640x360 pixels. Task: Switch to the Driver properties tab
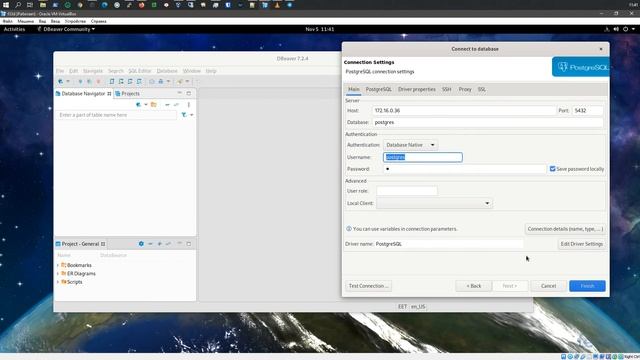click(417, 89)
